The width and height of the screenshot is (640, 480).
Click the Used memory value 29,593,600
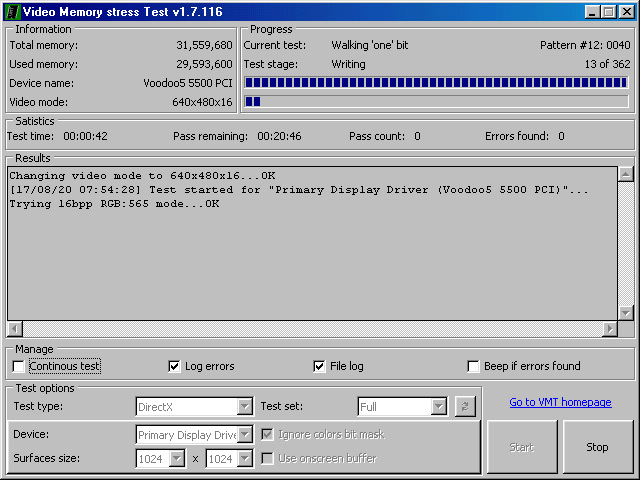pos(204,64)
